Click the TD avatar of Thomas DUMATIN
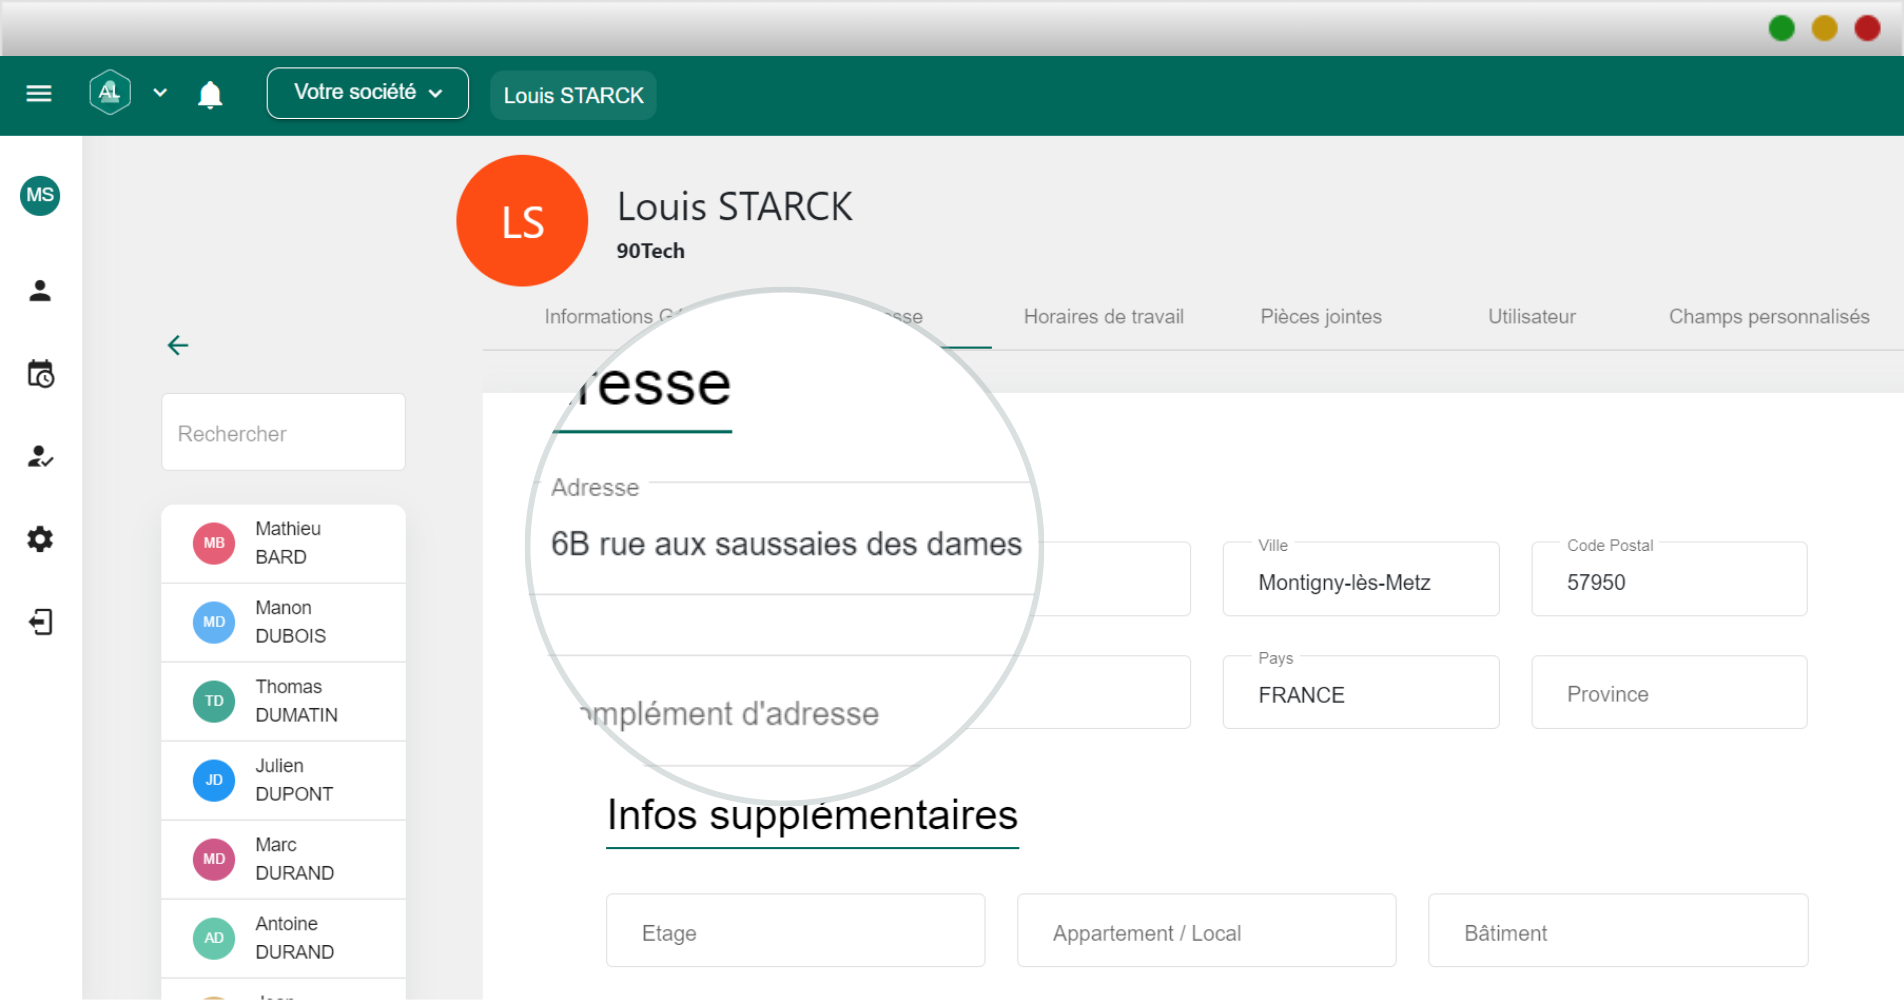1904x1000 pixels. (x=214, y=701)
